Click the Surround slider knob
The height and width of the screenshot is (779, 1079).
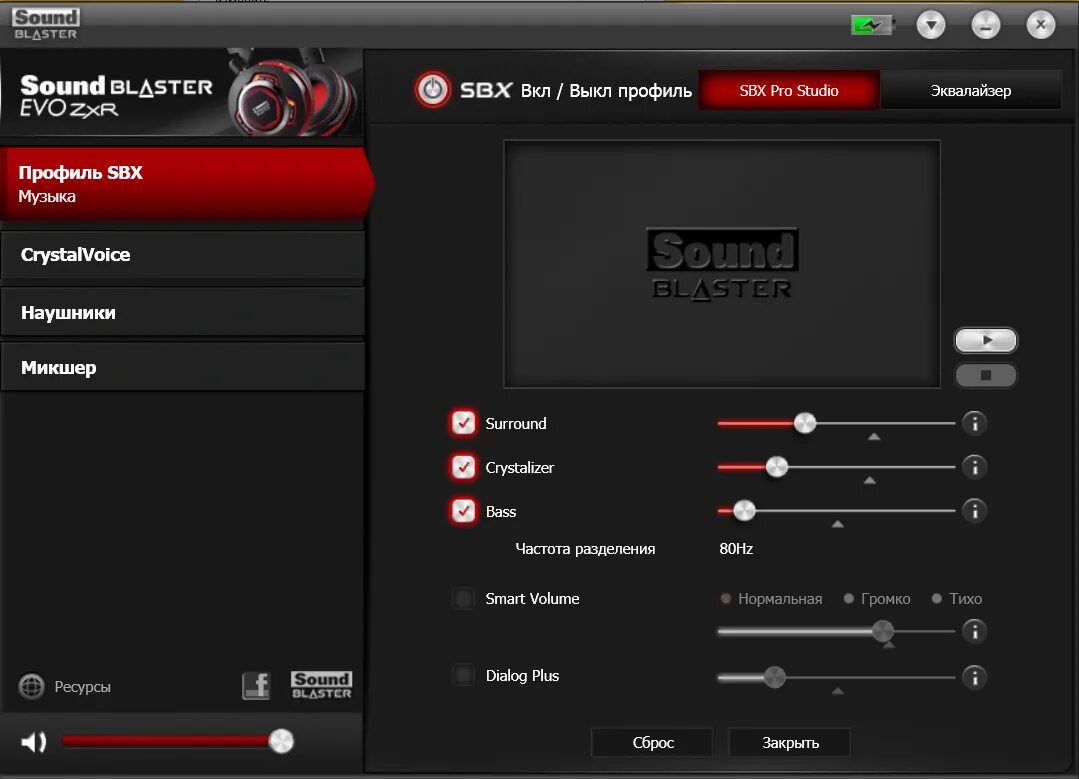point(804,423)
